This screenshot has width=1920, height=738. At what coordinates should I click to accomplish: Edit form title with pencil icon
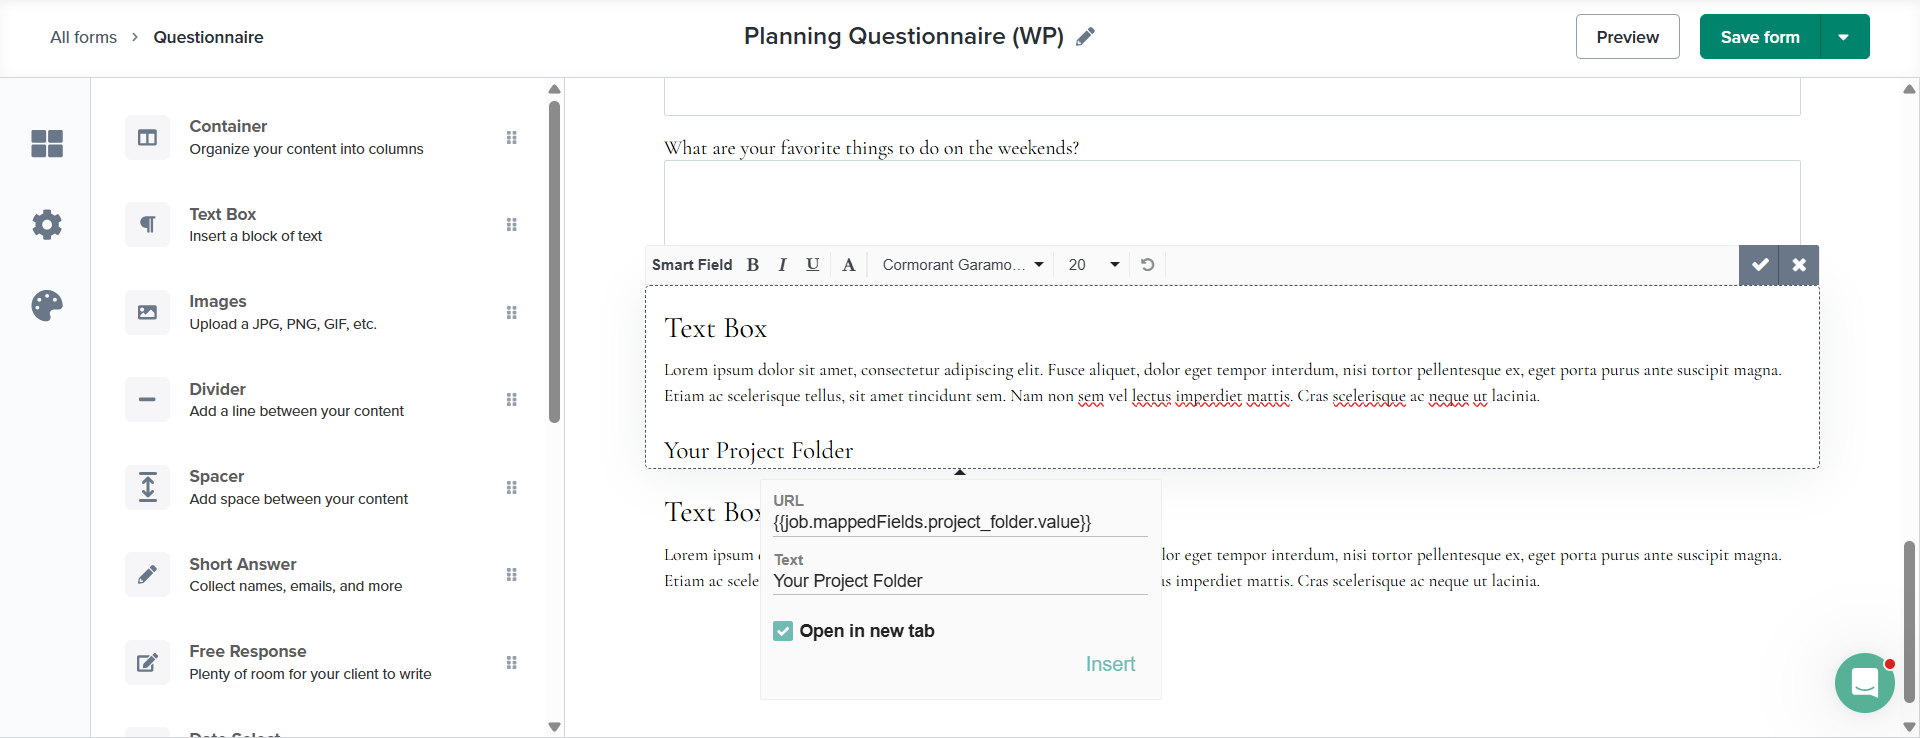coord(1085,37)
